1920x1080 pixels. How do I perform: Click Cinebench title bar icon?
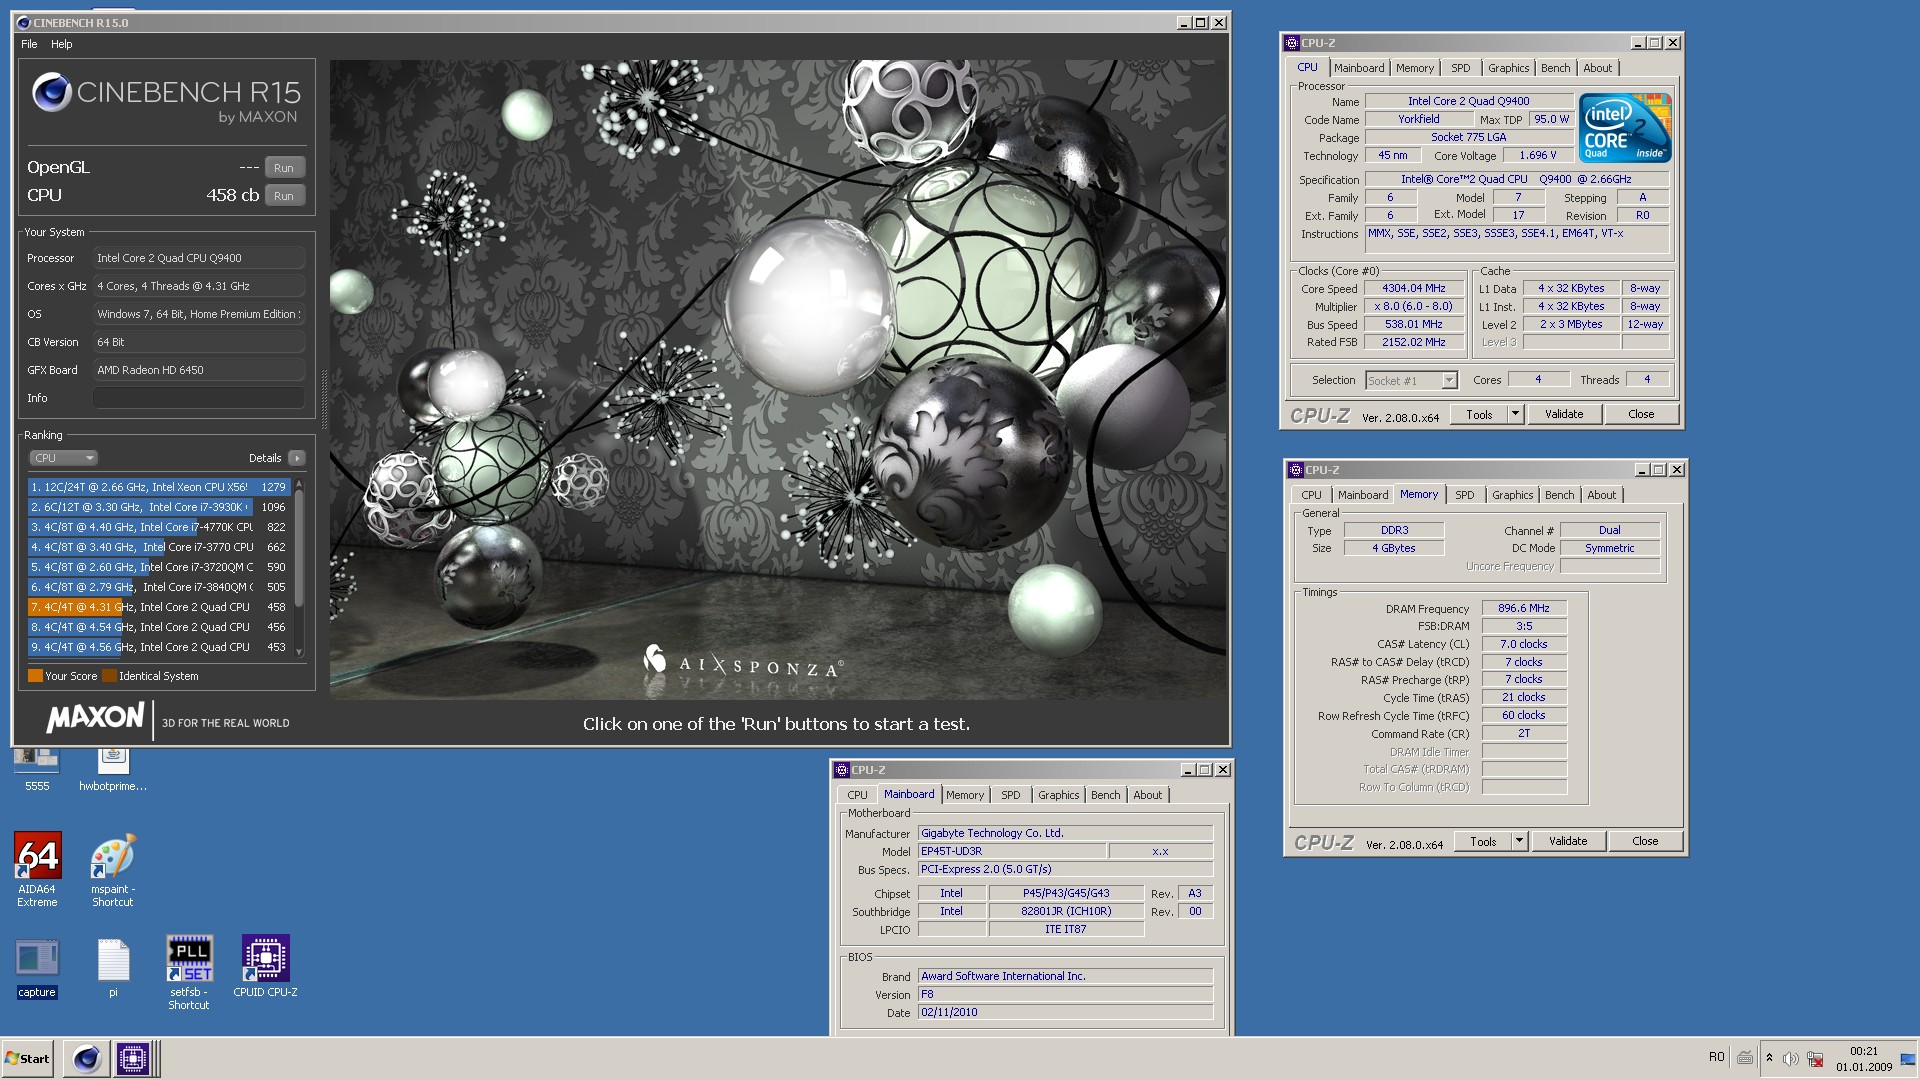[x=24, y=22]
